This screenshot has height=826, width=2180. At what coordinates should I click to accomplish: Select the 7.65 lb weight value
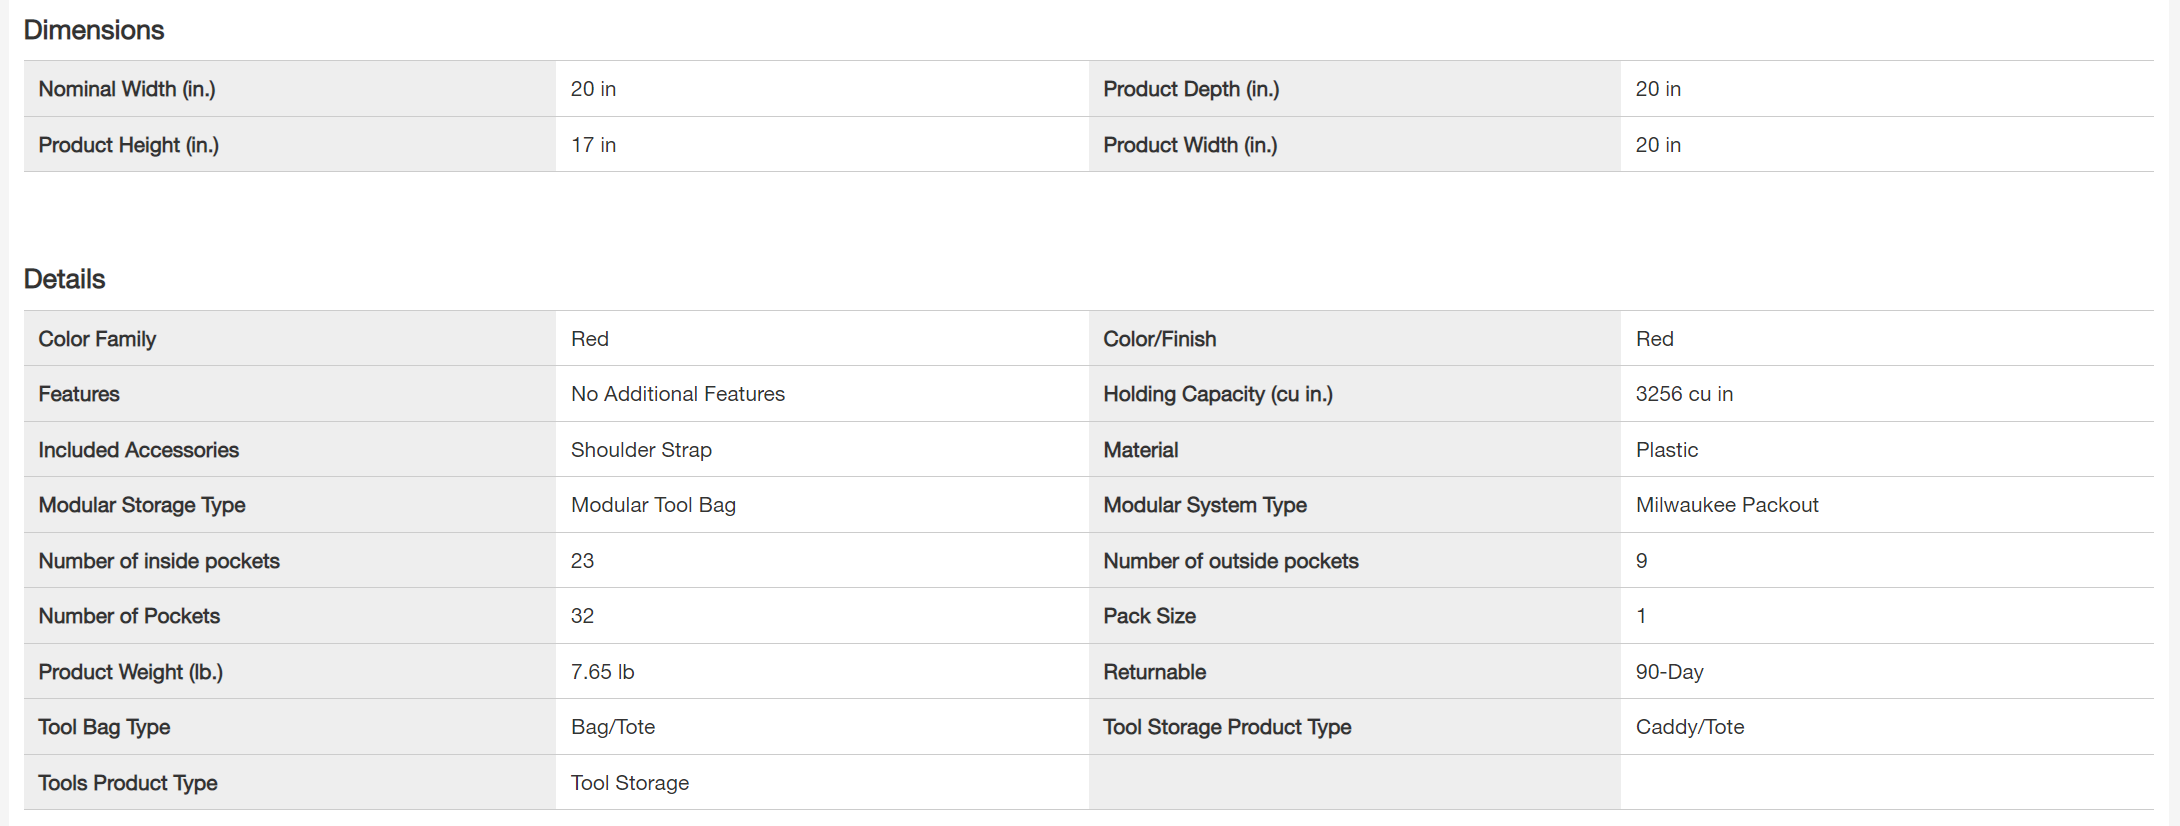pos(602,672)
